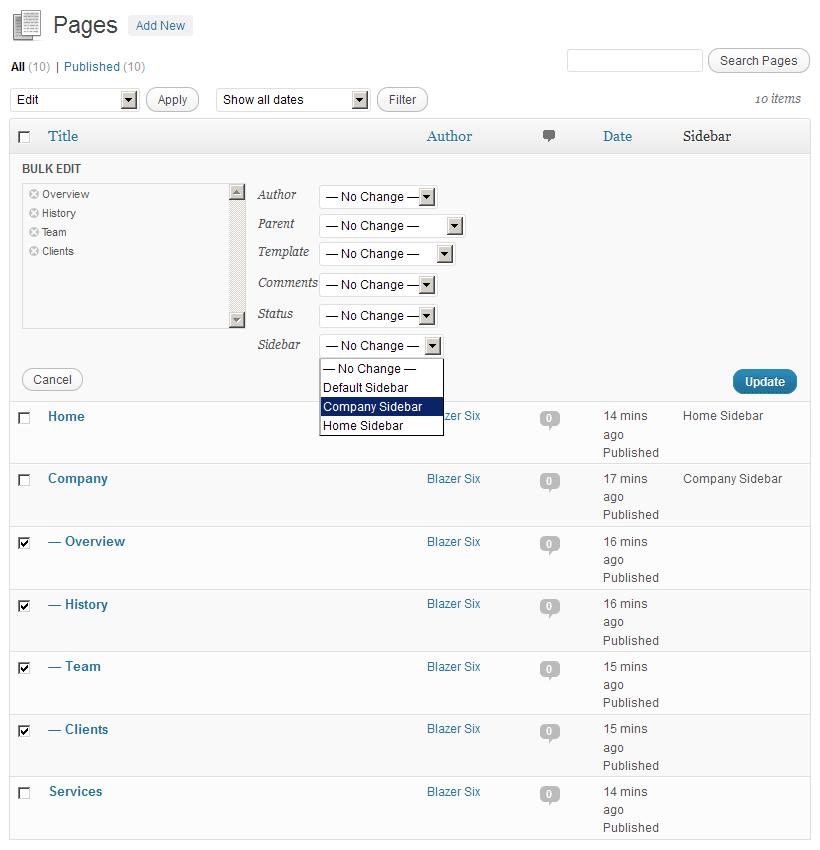Open the Team page title link
The width and height of the screenshot is (820, 850).
74,666
